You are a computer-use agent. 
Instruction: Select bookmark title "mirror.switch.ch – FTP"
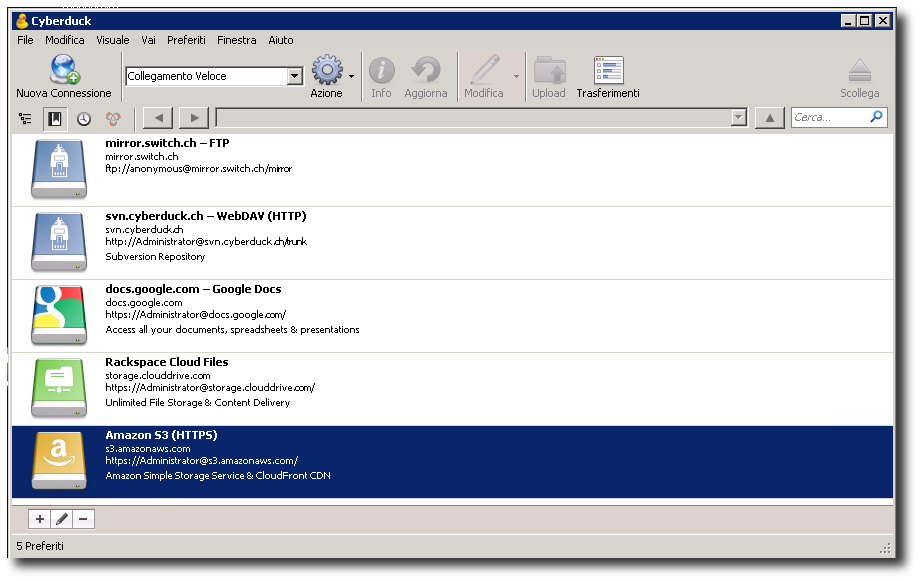coord(167,143)
